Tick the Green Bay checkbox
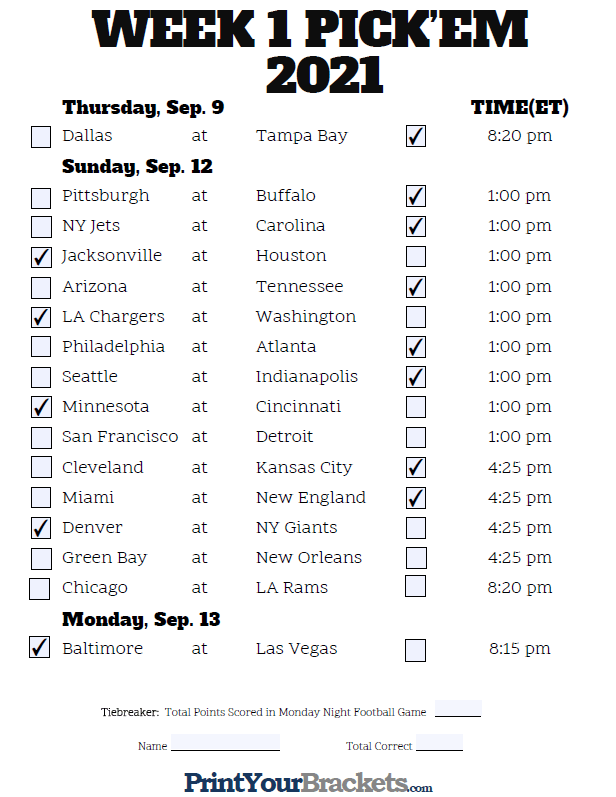Viewport: 616px width, 797px height. pyautogui.click(x=41, y=559)
